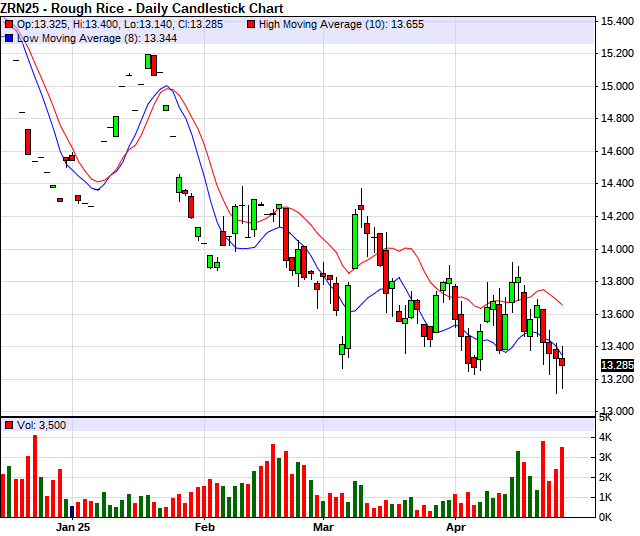Click the 13.285 current price tag
The height and width of the screenshot is (536, 640).
[616, 365]
